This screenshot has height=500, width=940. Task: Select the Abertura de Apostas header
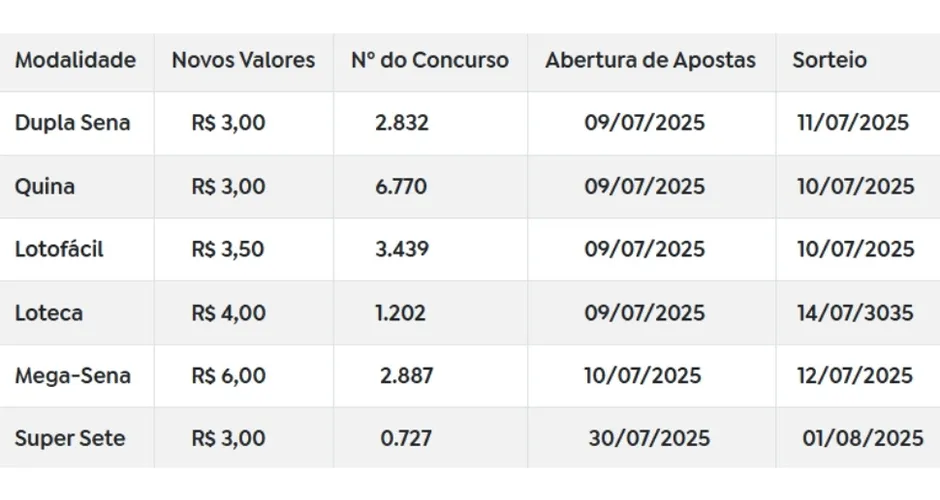click(x=650, y=60)
